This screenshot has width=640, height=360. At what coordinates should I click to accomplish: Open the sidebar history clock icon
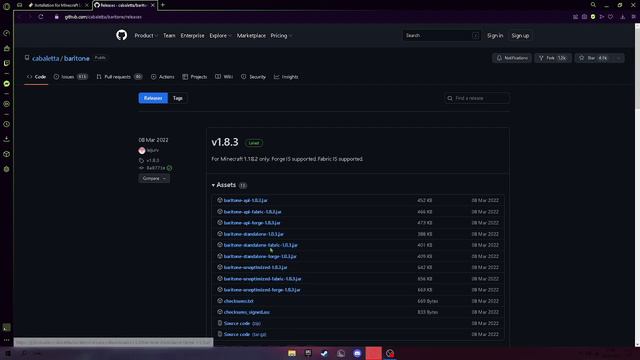click(7, 124)
